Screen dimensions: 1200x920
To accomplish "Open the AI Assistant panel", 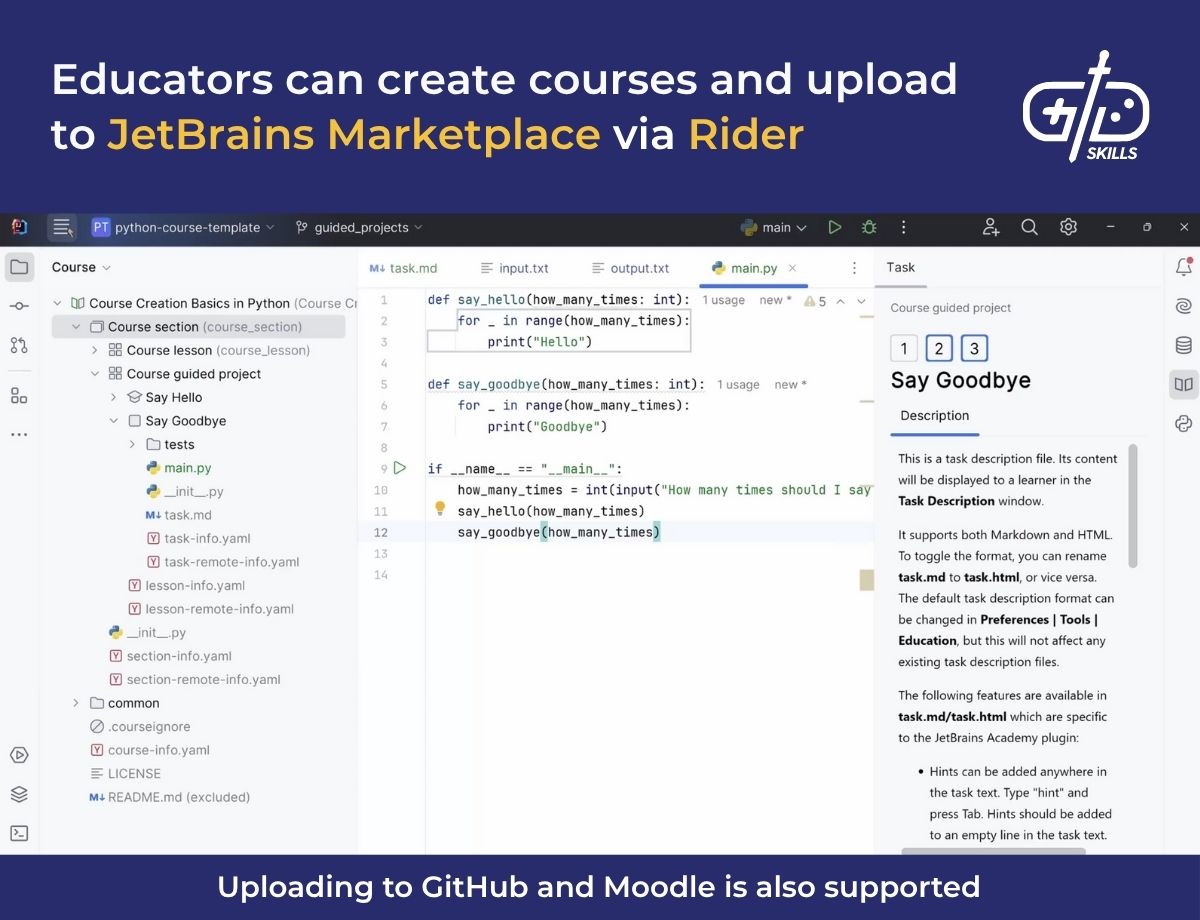I will click(1184, 306).
